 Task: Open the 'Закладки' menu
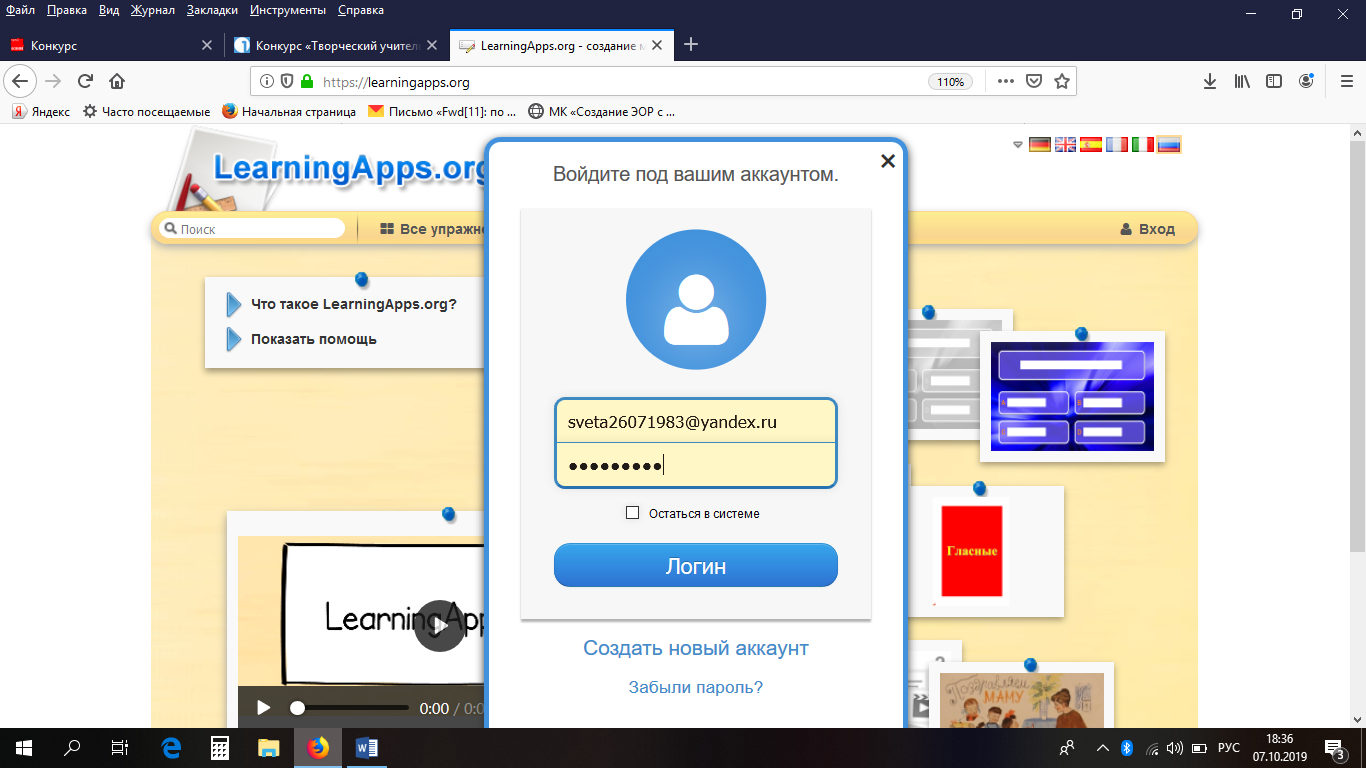[x=212, y=10]
